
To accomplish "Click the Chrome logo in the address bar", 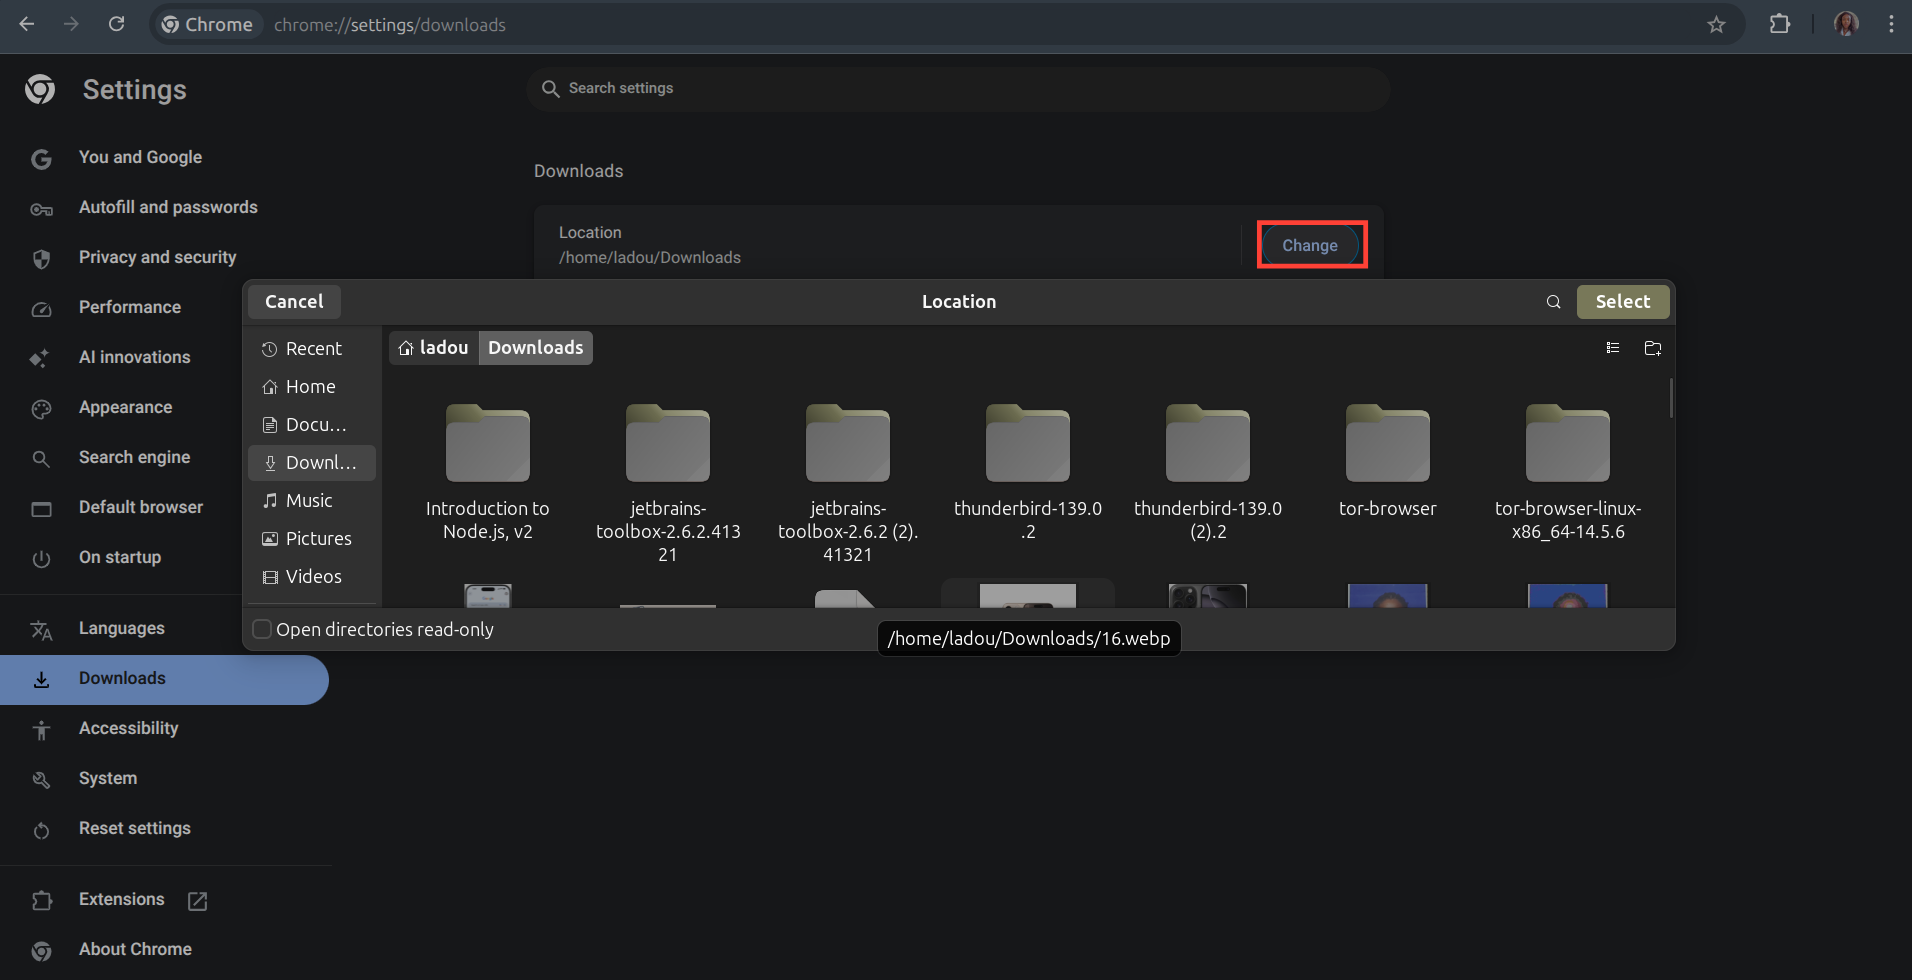I will click(x=170, y=24).
